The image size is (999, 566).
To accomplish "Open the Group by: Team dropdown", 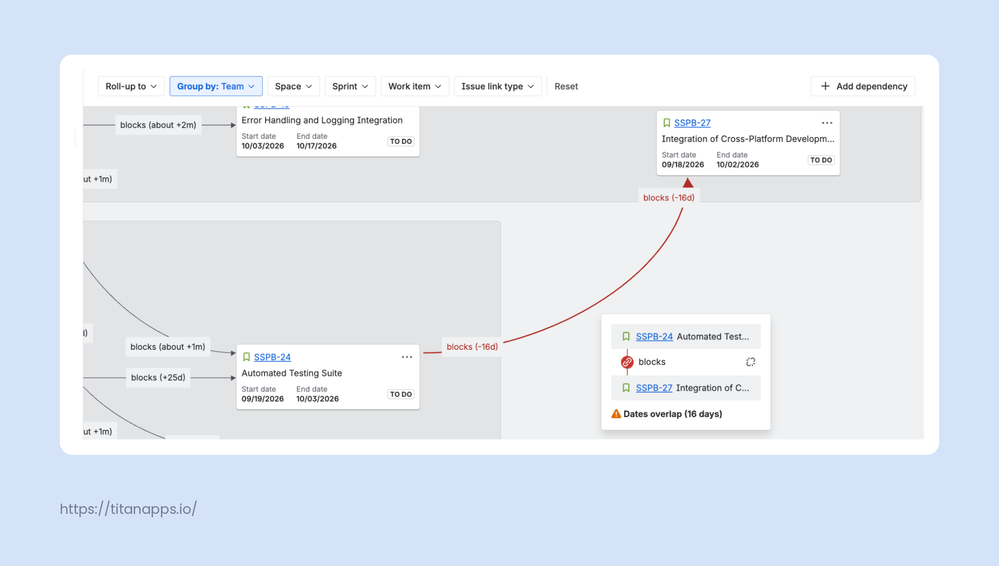I will coord(216,86).
